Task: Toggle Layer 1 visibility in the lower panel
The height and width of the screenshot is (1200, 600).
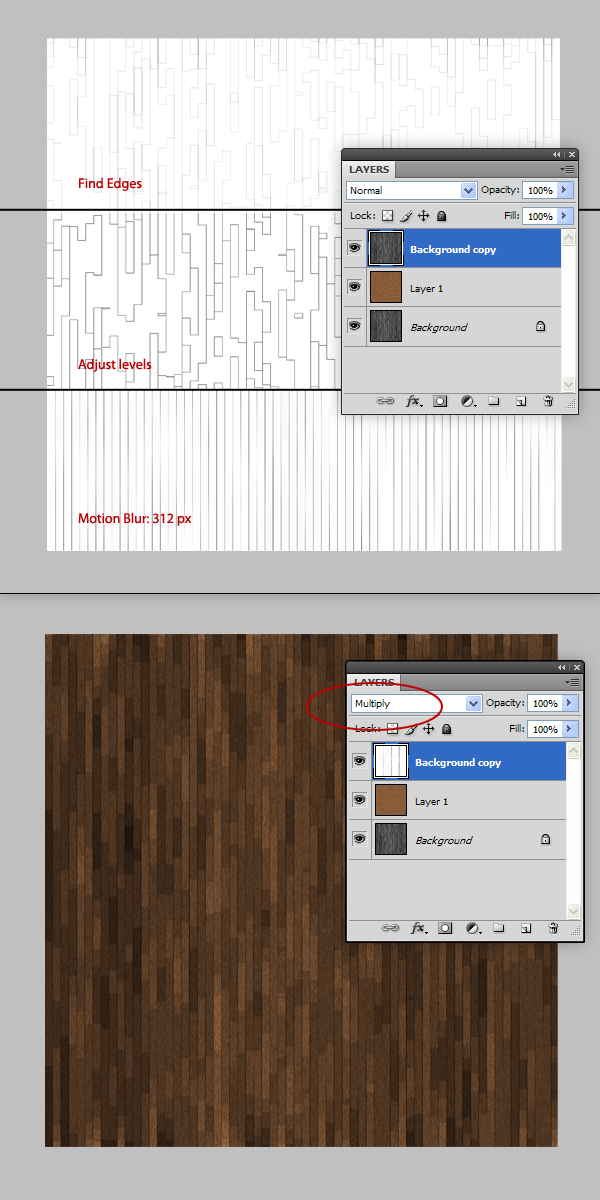Action: point(359,801)
